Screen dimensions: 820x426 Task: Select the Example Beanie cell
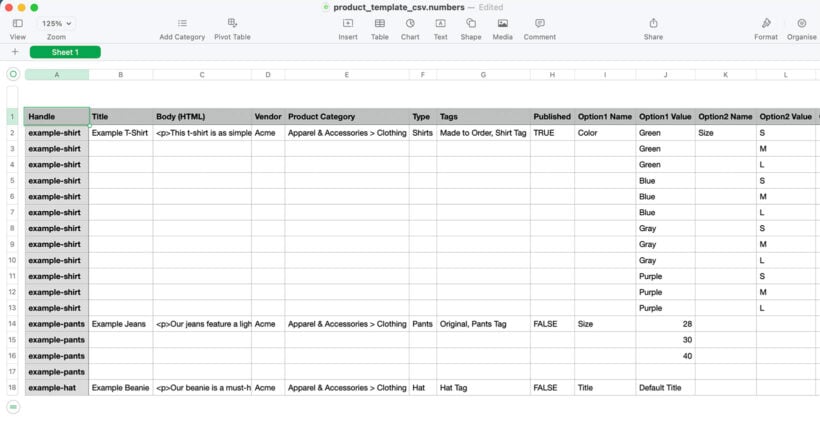(x=121, y=388)
